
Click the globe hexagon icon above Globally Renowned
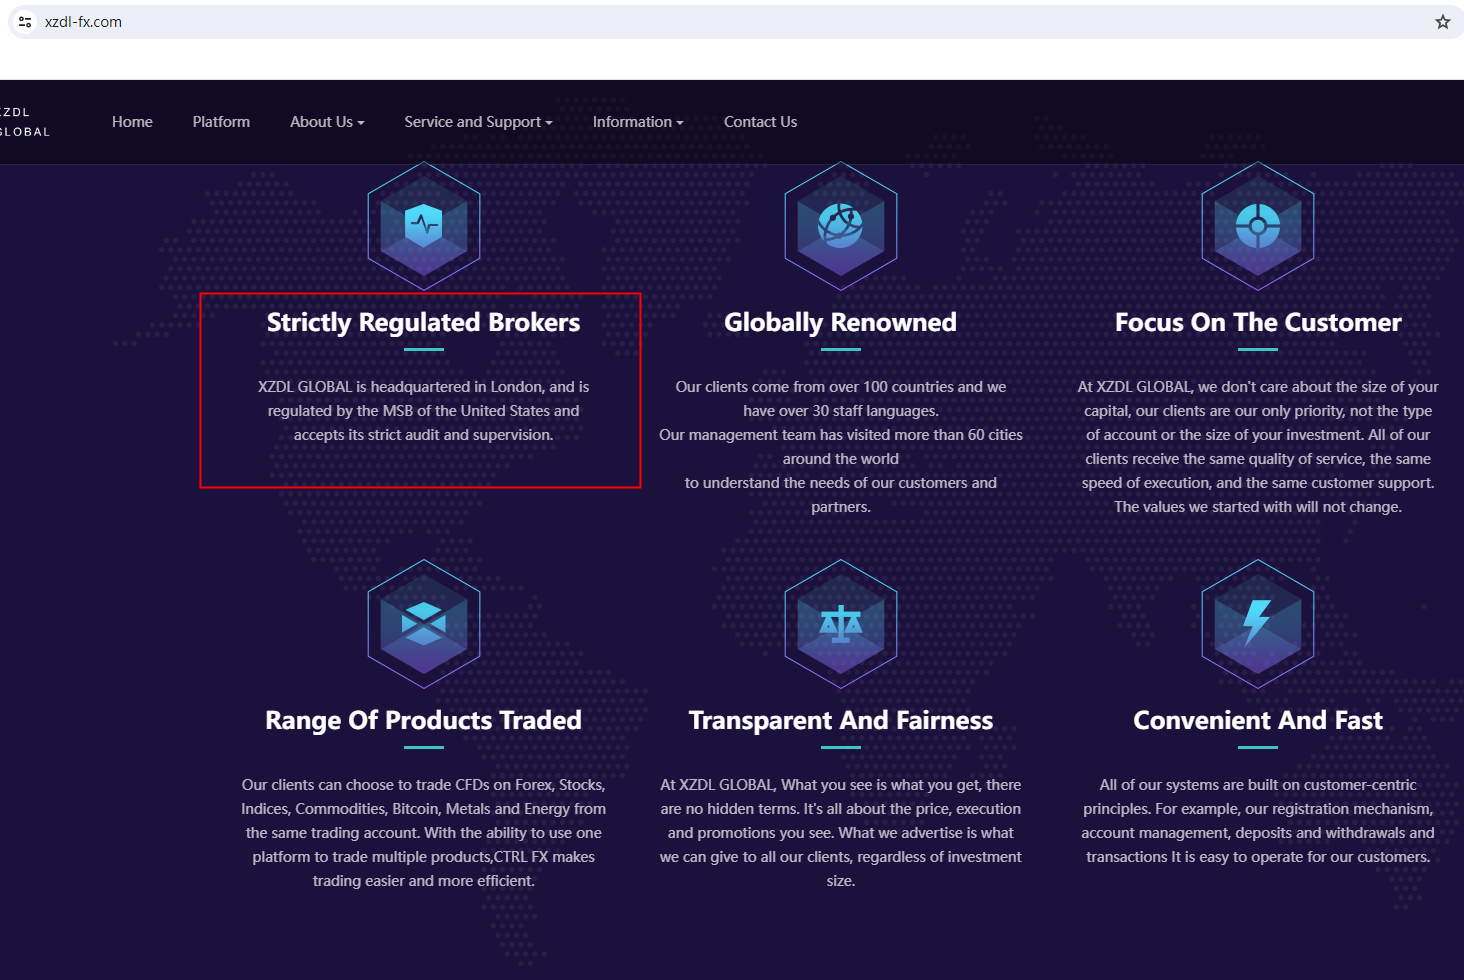click(x=841, y=226)
